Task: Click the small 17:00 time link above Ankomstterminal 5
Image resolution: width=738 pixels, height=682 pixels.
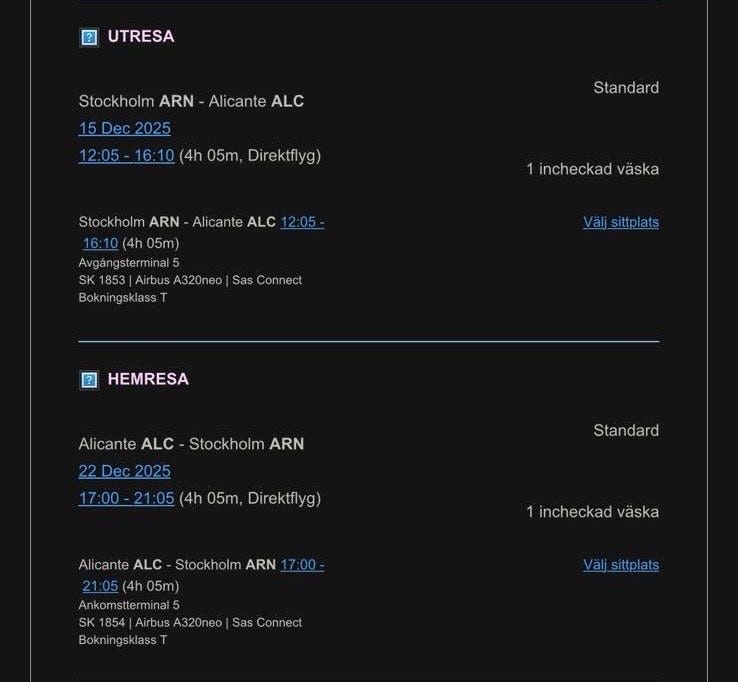Action: (x=302, y=565)
